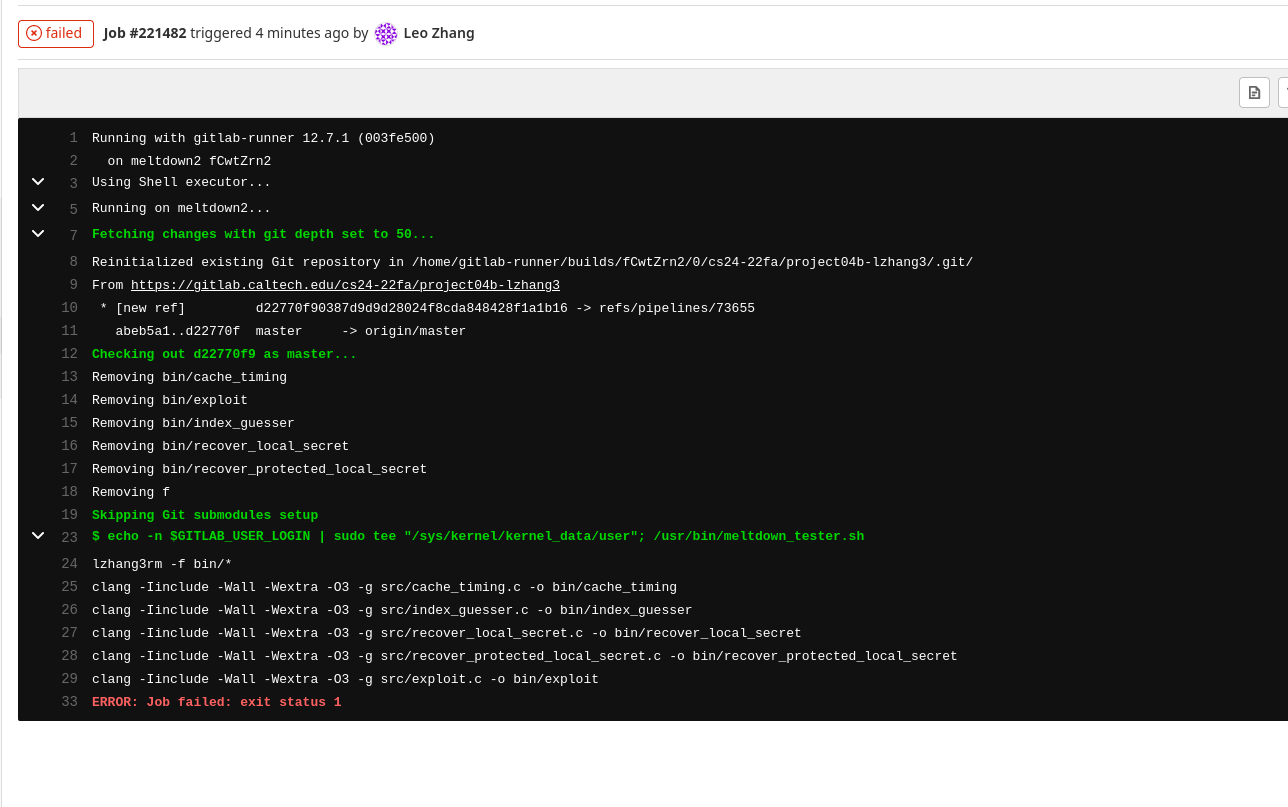Click 'Checking out d22770f9 as master...' line
1288x807 pixels.
(224, 354)
